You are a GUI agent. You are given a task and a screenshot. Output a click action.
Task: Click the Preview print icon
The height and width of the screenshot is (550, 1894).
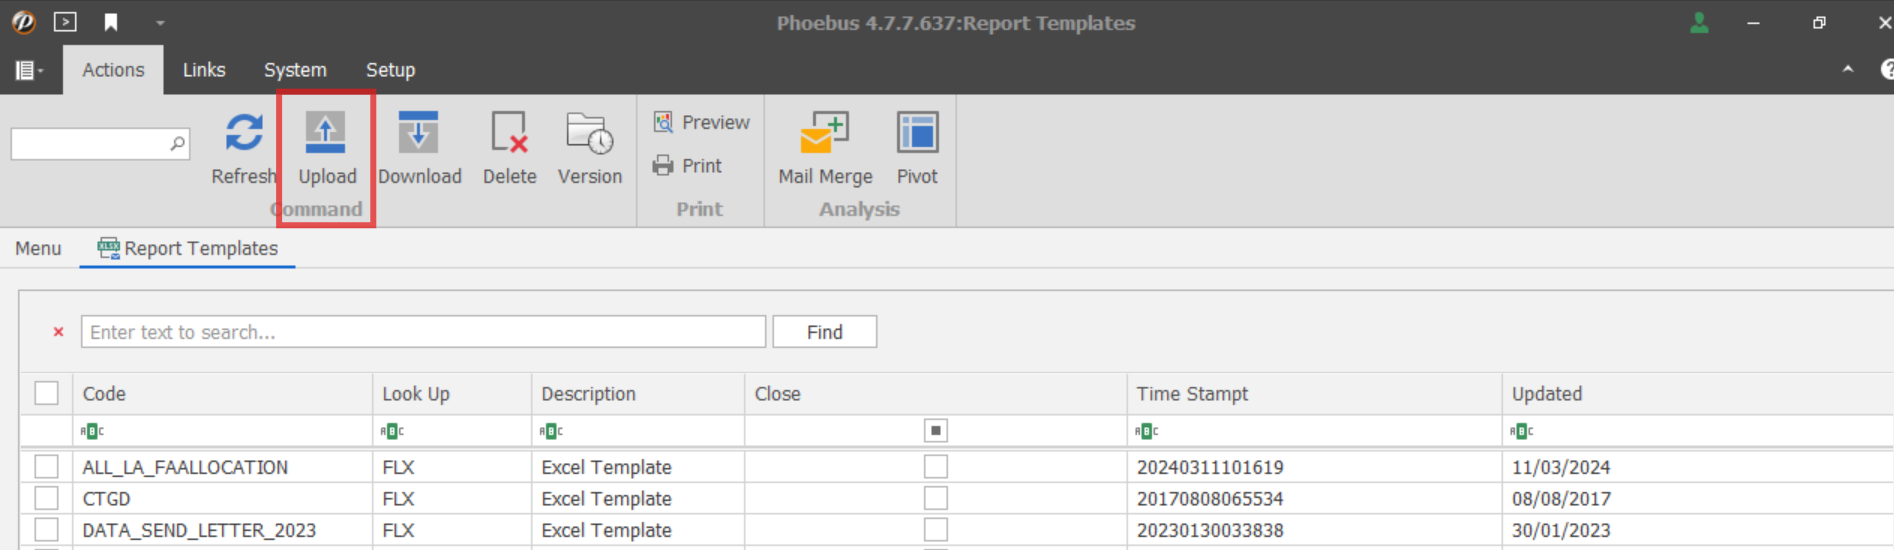663,122
